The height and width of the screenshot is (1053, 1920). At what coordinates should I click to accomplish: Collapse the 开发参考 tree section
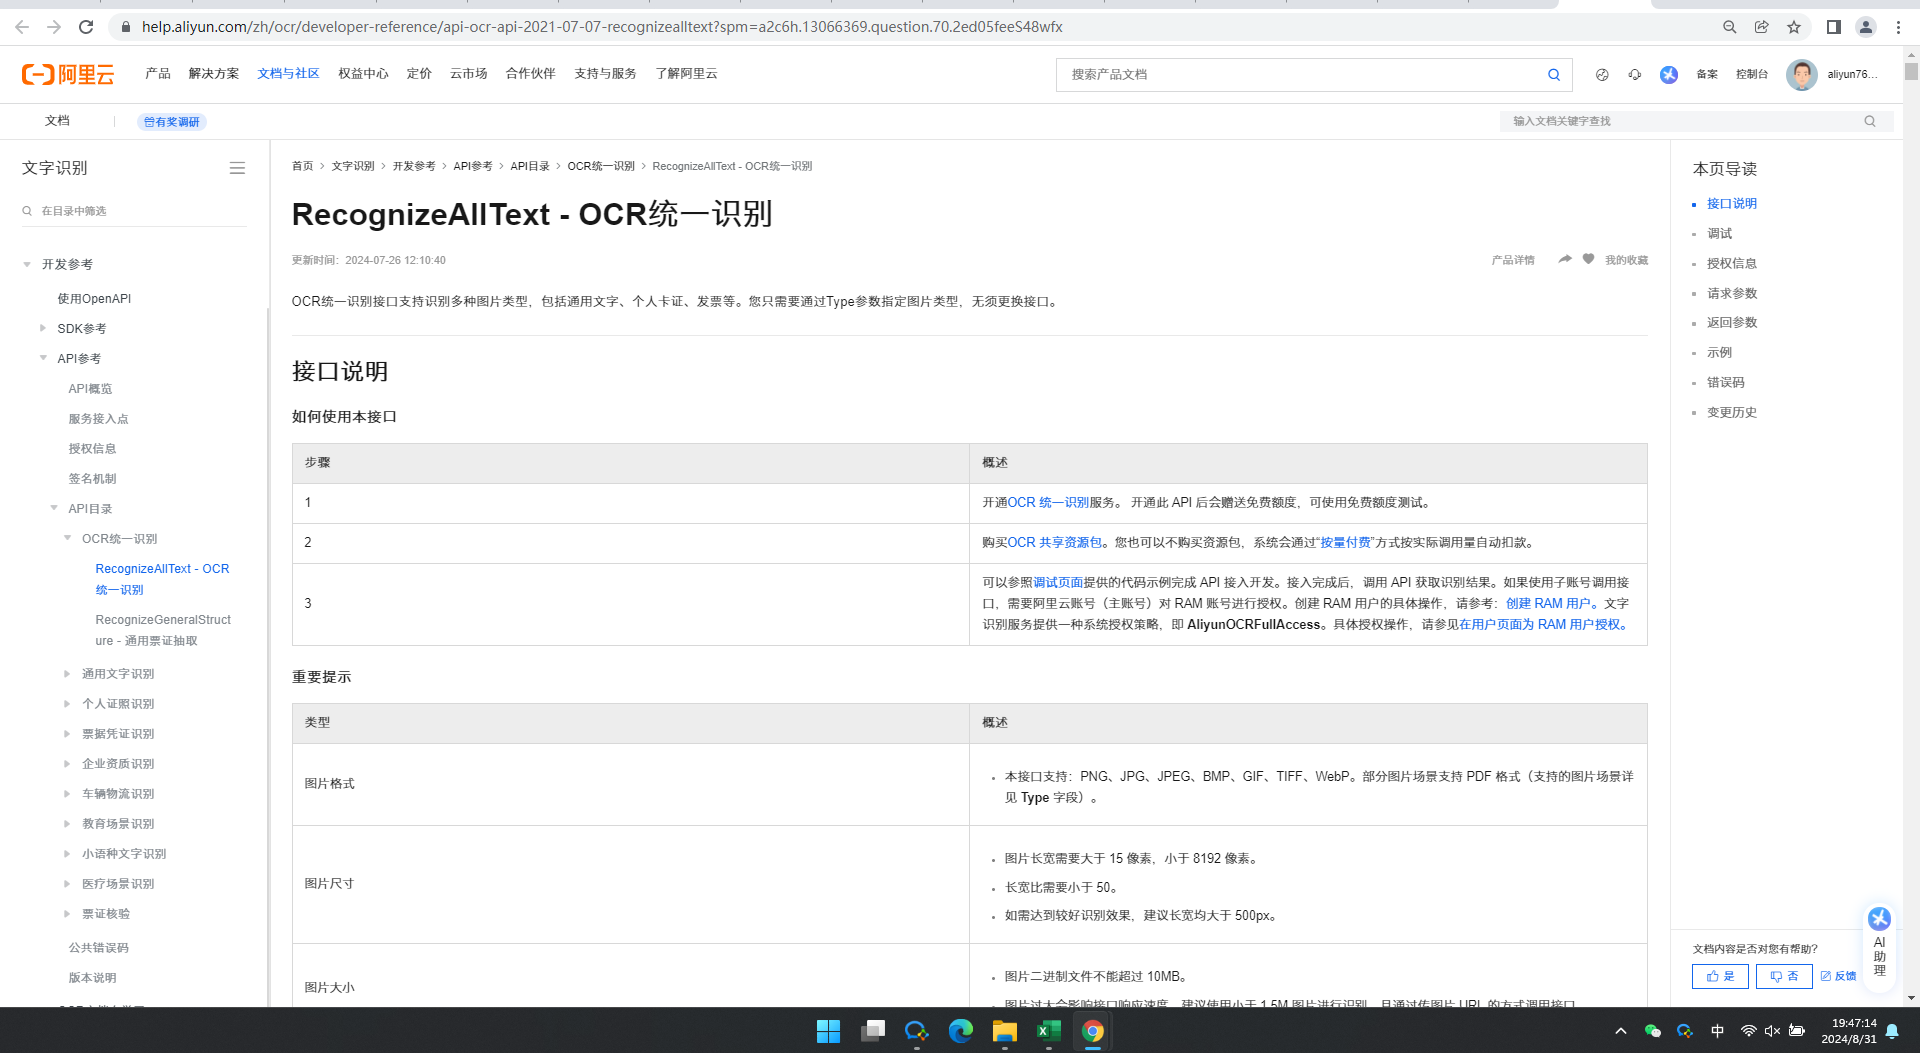27,264
